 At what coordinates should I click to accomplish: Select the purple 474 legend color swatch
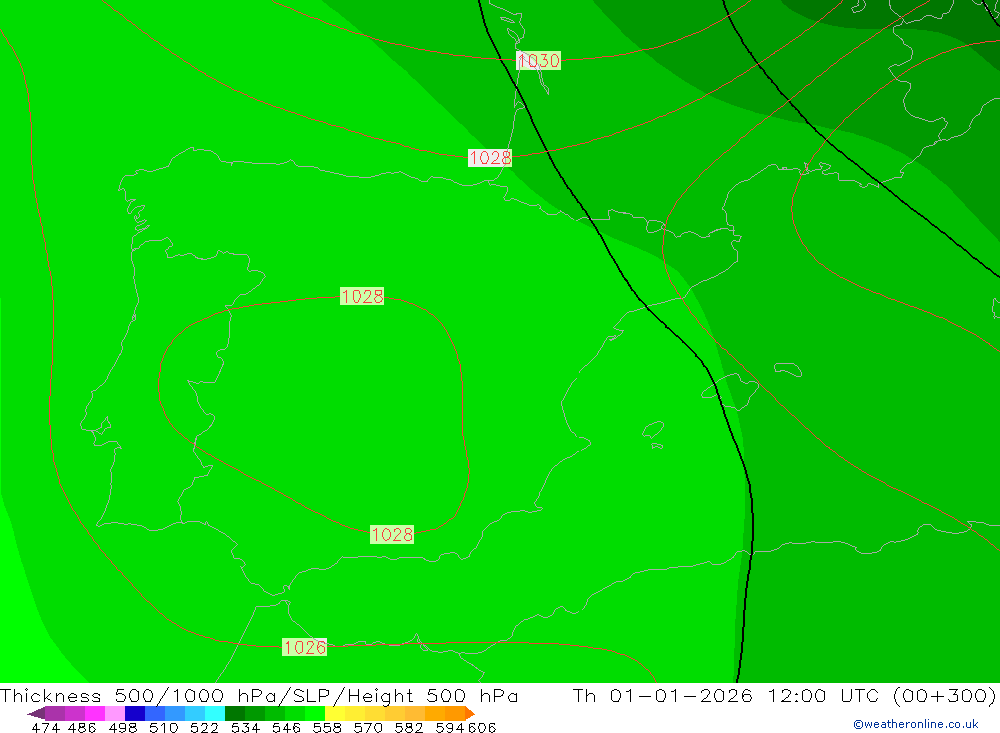pos(55,713)
